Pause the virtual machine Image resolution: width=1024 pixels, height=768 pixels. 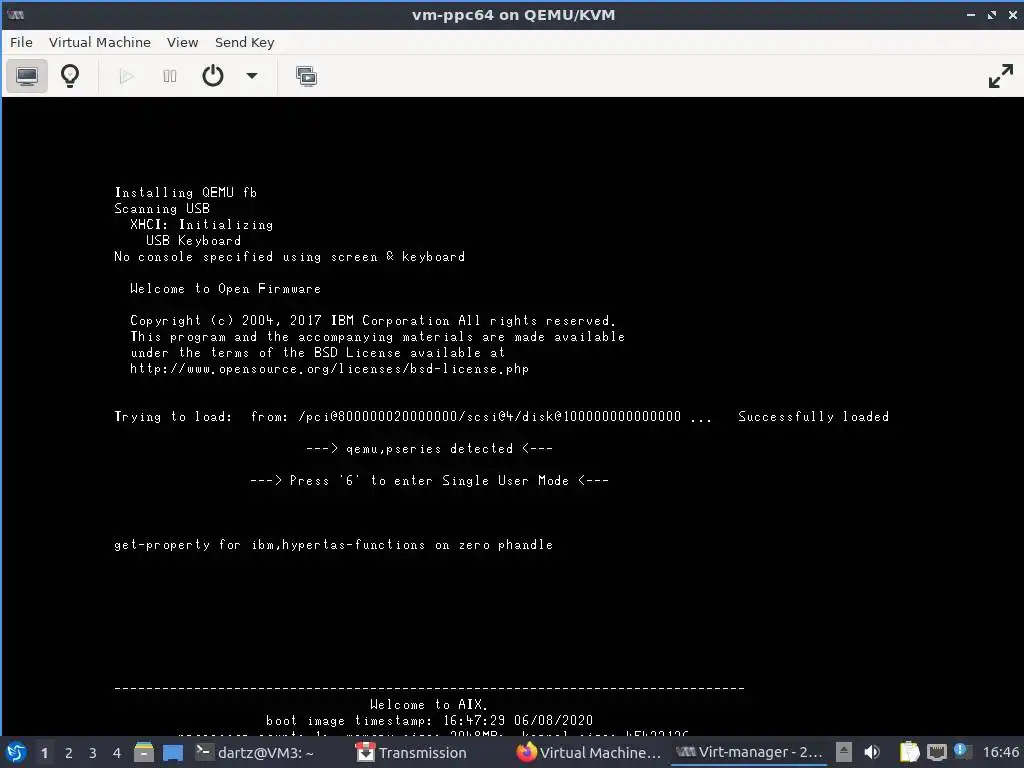(x=169, y=76)
